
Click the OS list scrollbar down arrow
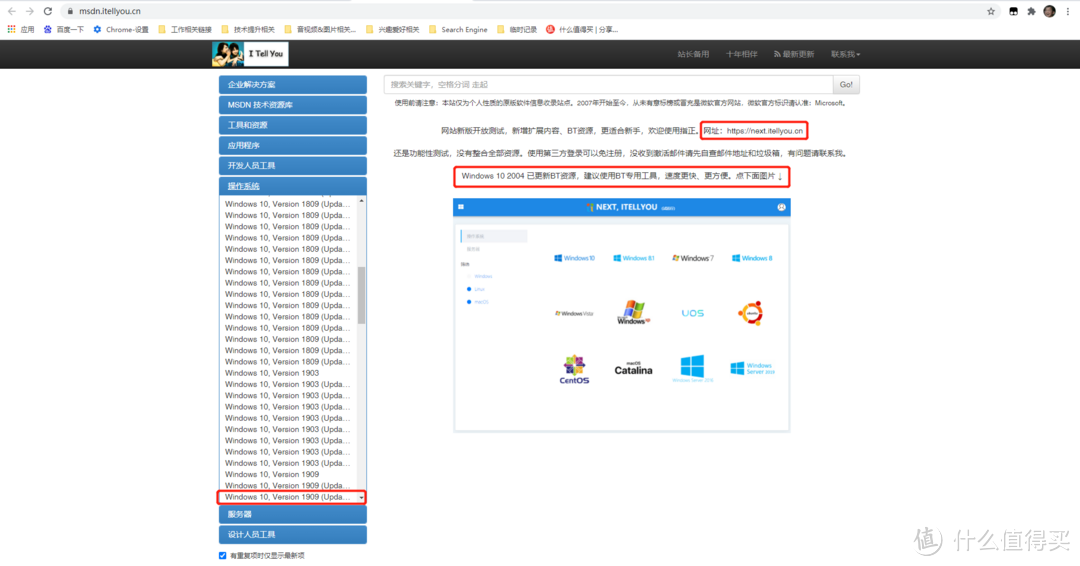[362, 497]
